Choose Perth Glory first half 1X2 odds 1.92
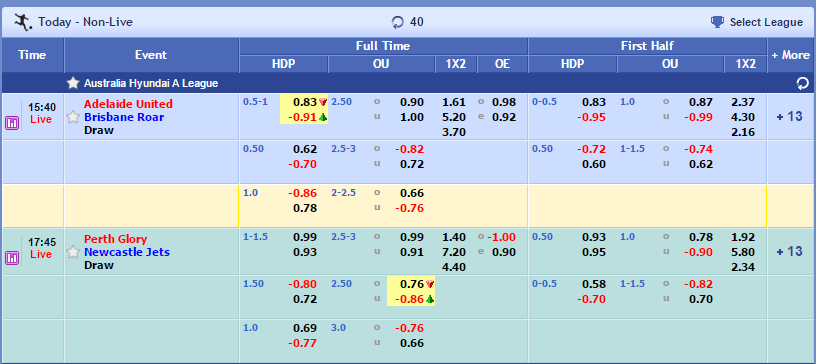816x364 pixels. (743, 237)
